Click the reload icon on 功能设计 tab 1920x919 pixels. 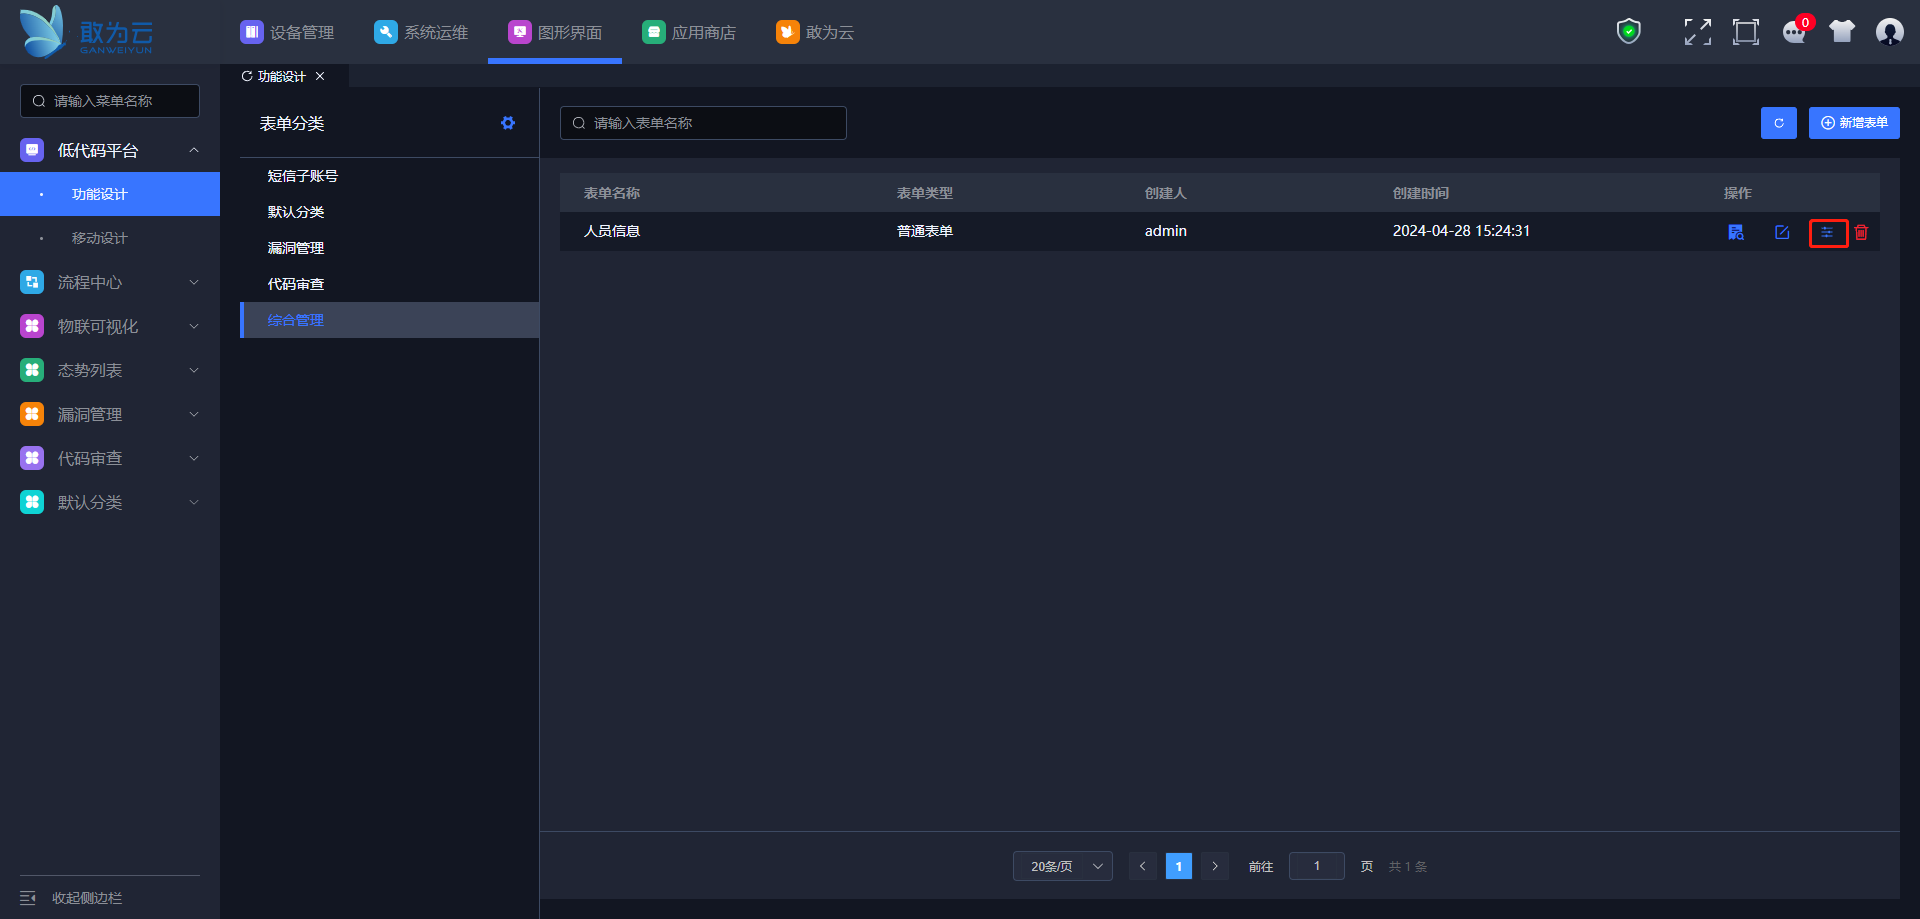click(247, 76)
